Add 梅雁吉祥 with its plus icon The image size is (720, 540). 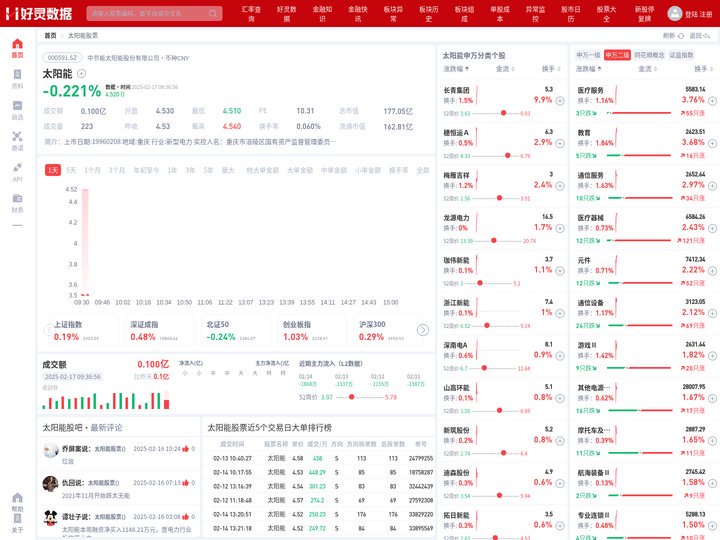560,186
